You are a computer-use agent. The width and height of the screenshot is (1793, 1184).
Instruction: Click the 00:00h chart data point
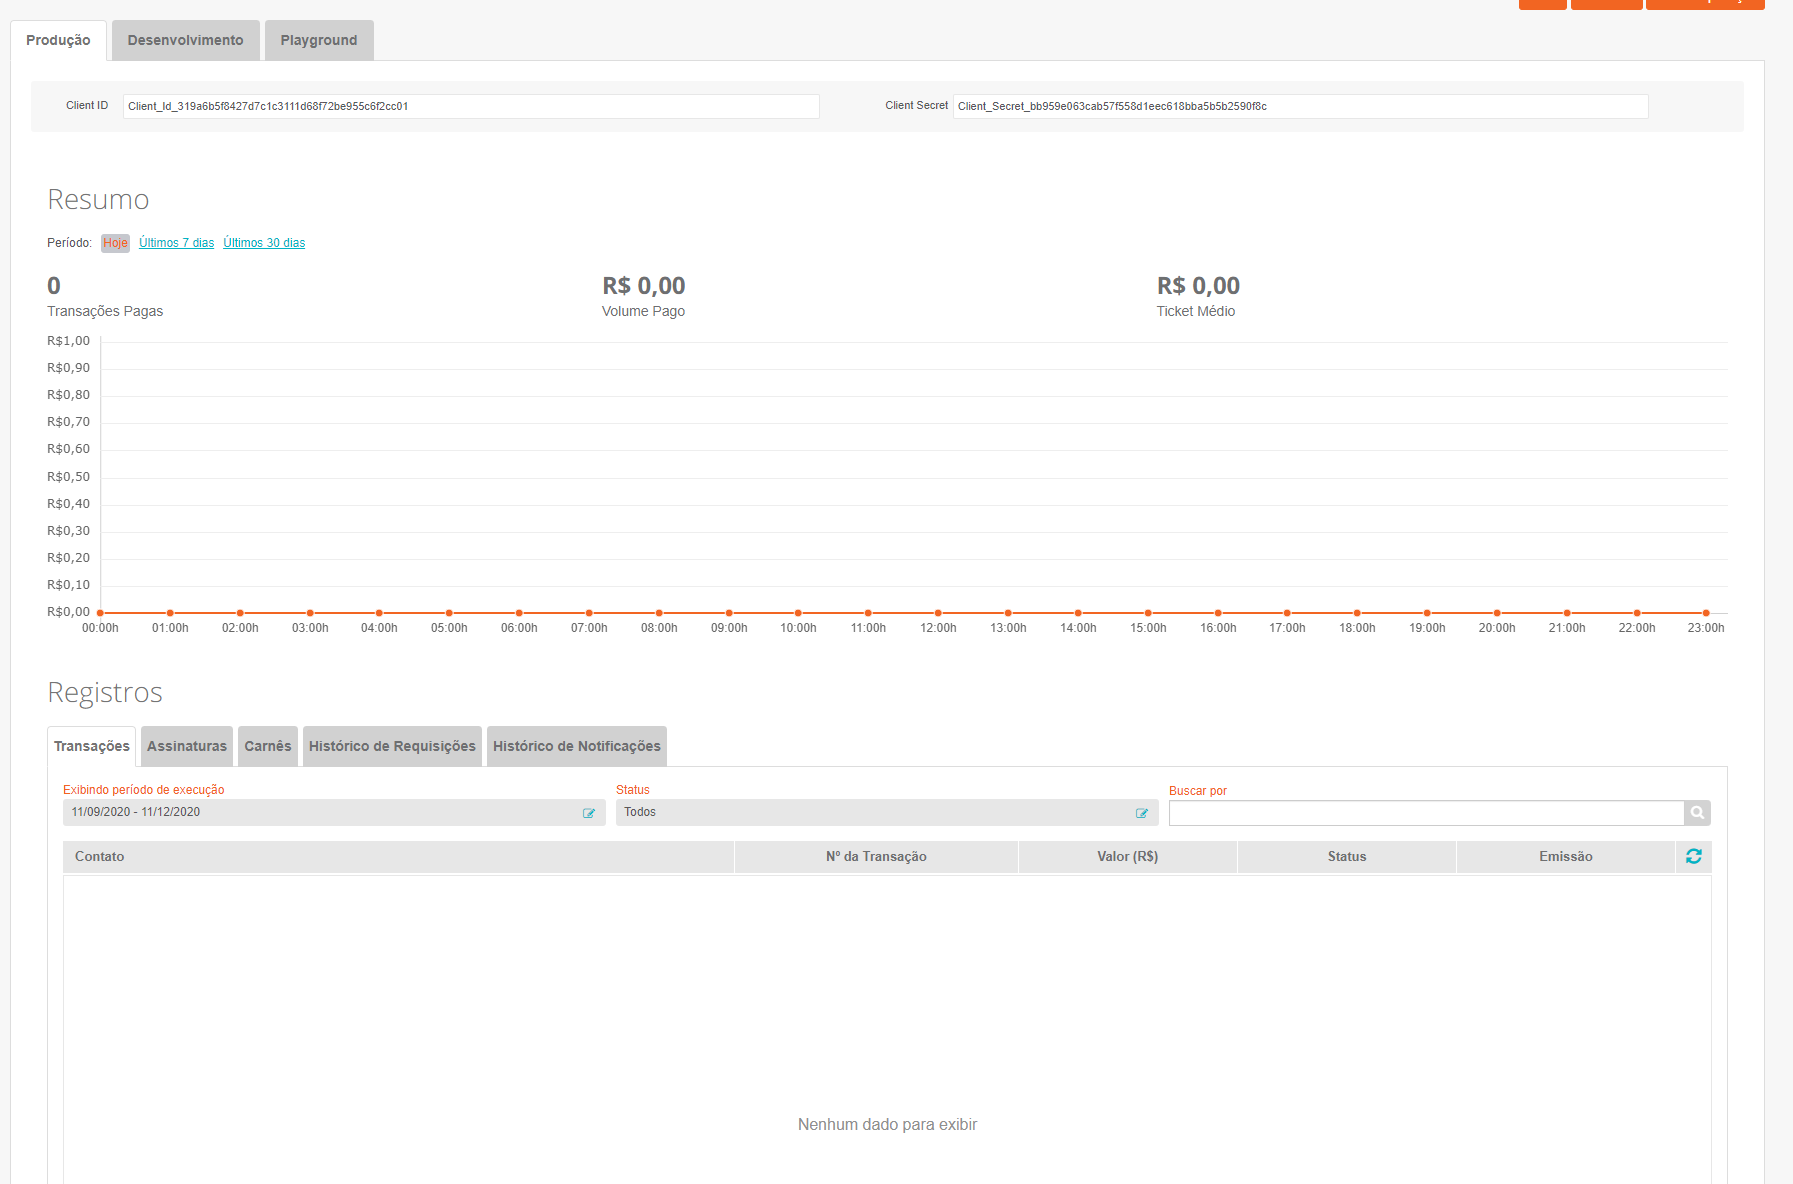coord(100,613)
